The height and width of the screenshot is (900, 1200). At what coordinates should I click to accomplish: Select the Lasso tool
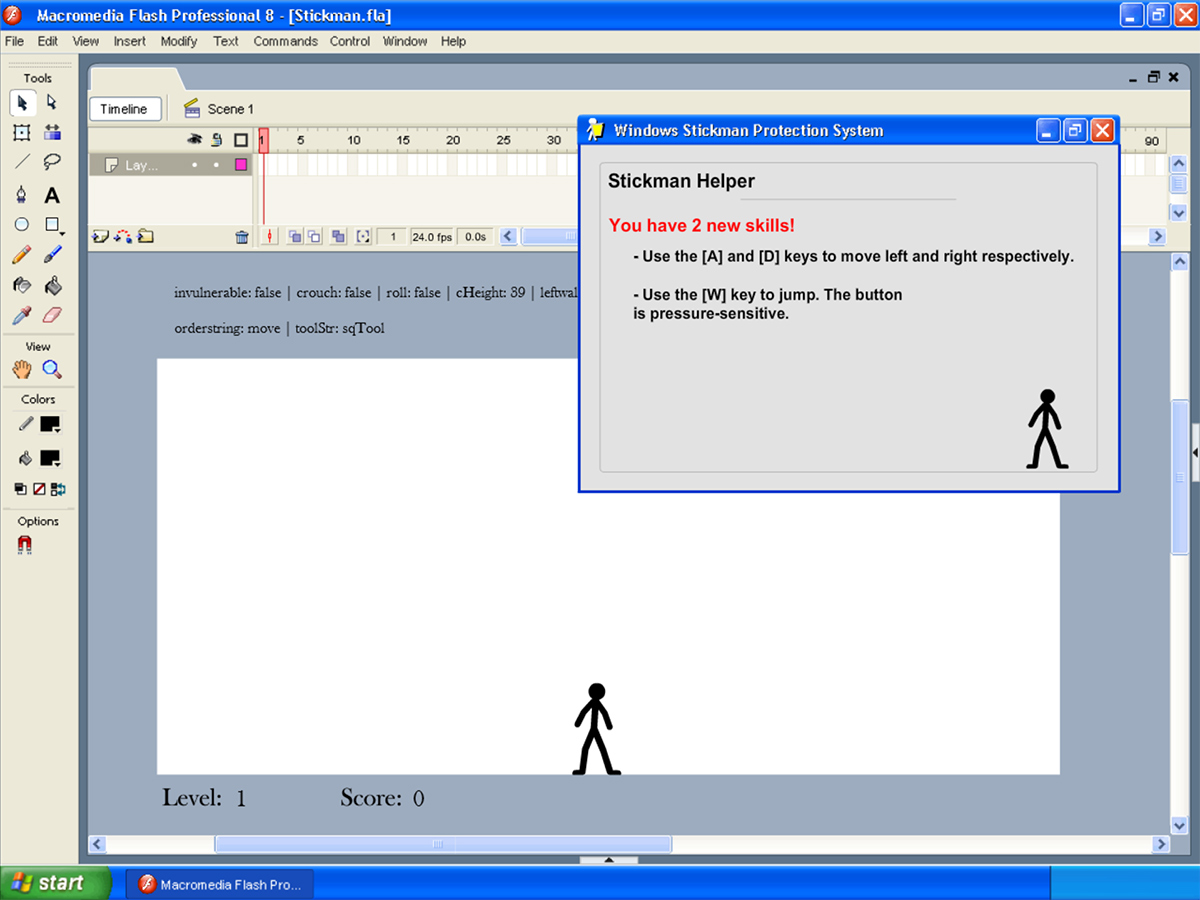52,162
